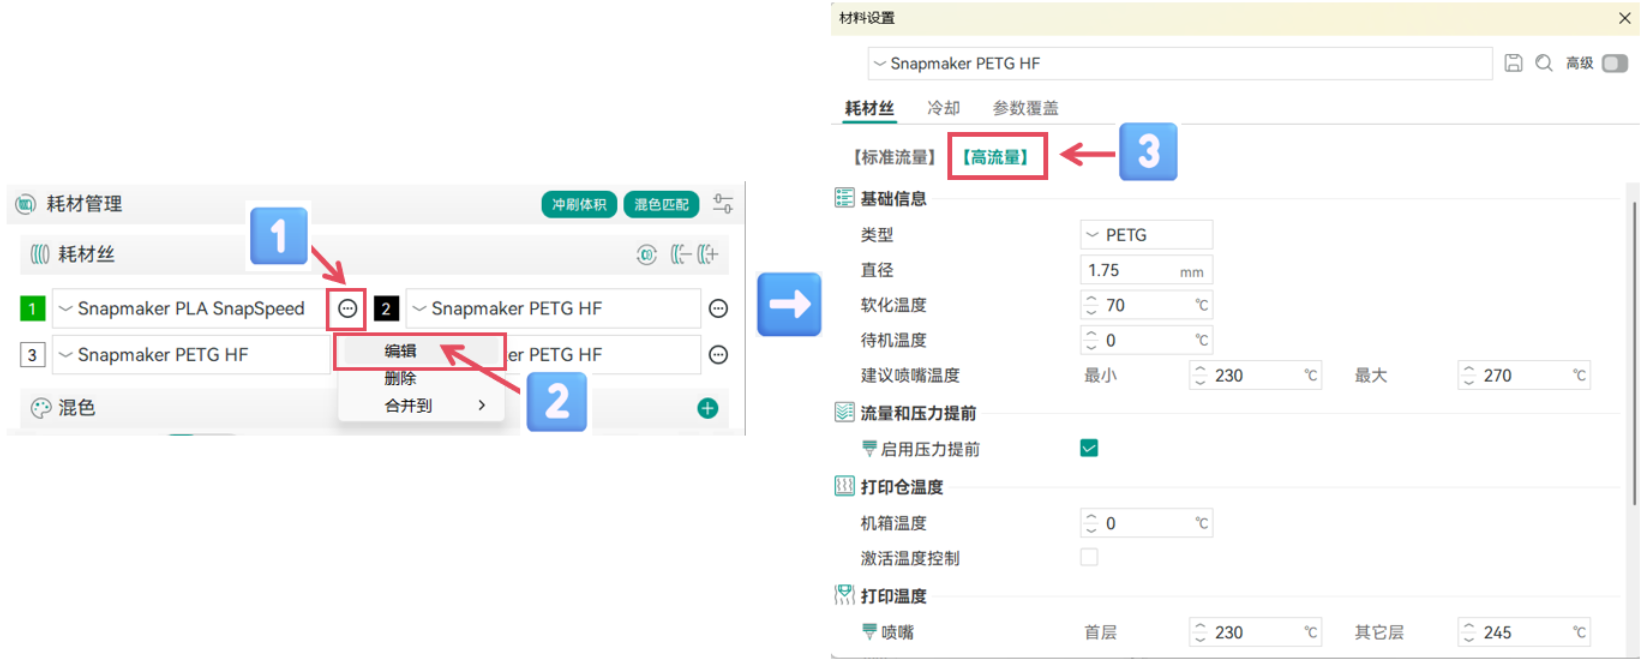
Task: Expand the 合并到 submenu arrow
Action: pos(482,405)
